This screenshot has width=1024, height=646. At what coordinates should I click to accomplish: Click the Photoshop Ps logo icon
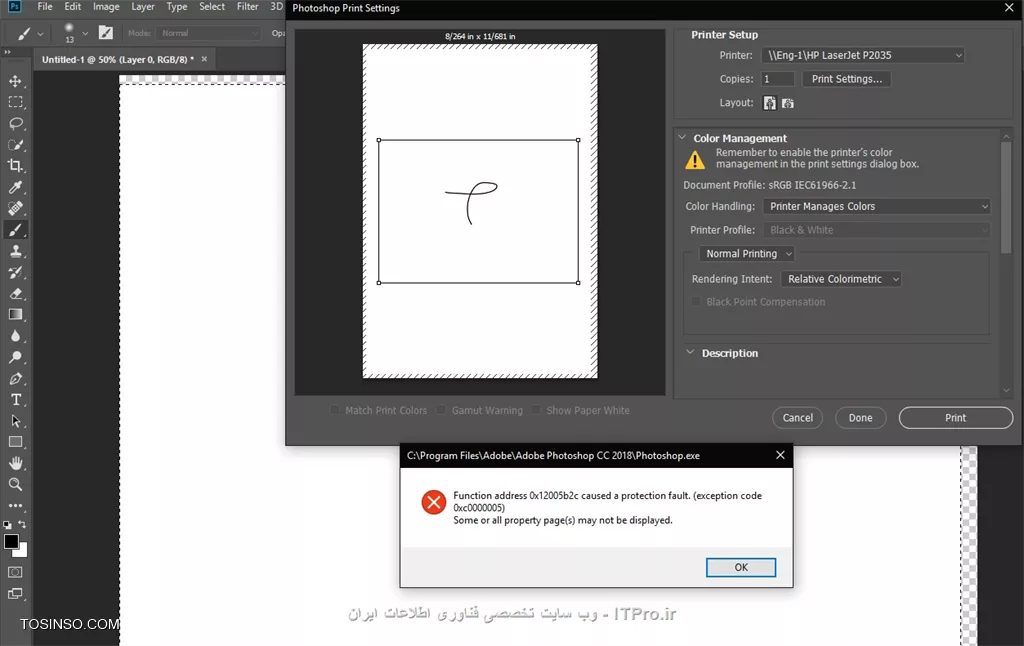click(x=14, y=7)
